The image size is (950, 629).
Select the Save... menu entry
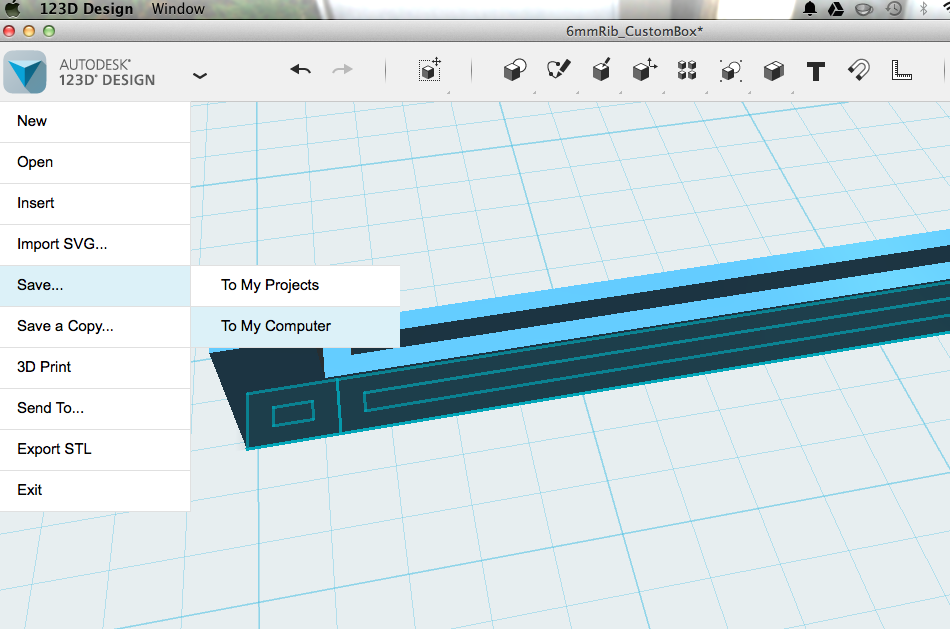coord(95,285)
